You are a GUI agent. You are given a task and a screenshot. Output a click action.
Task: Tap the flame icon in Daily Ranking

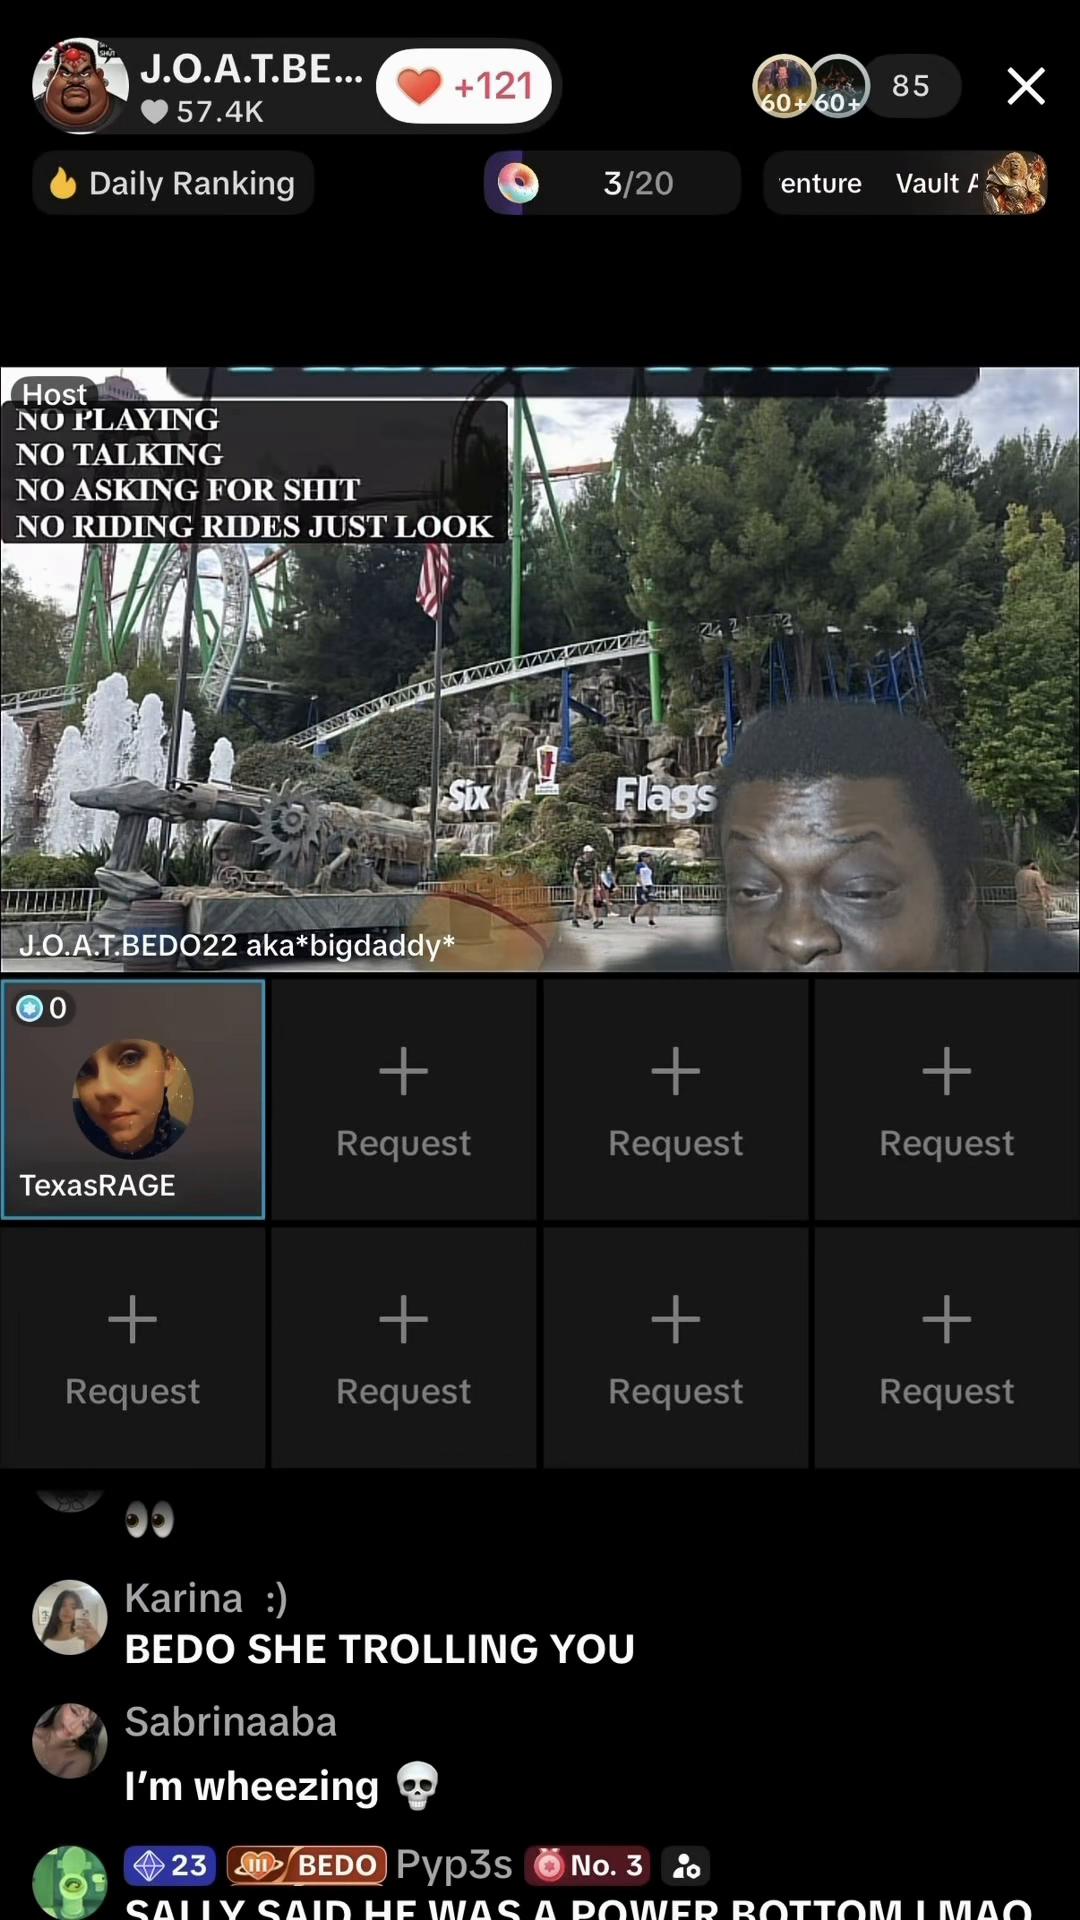point(63,183)
